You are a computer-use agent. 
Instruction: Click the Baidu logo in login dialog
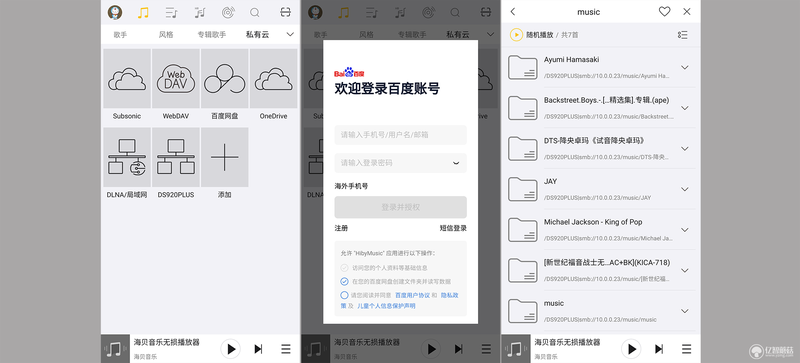pyautogui.click(x=349, y=72)
